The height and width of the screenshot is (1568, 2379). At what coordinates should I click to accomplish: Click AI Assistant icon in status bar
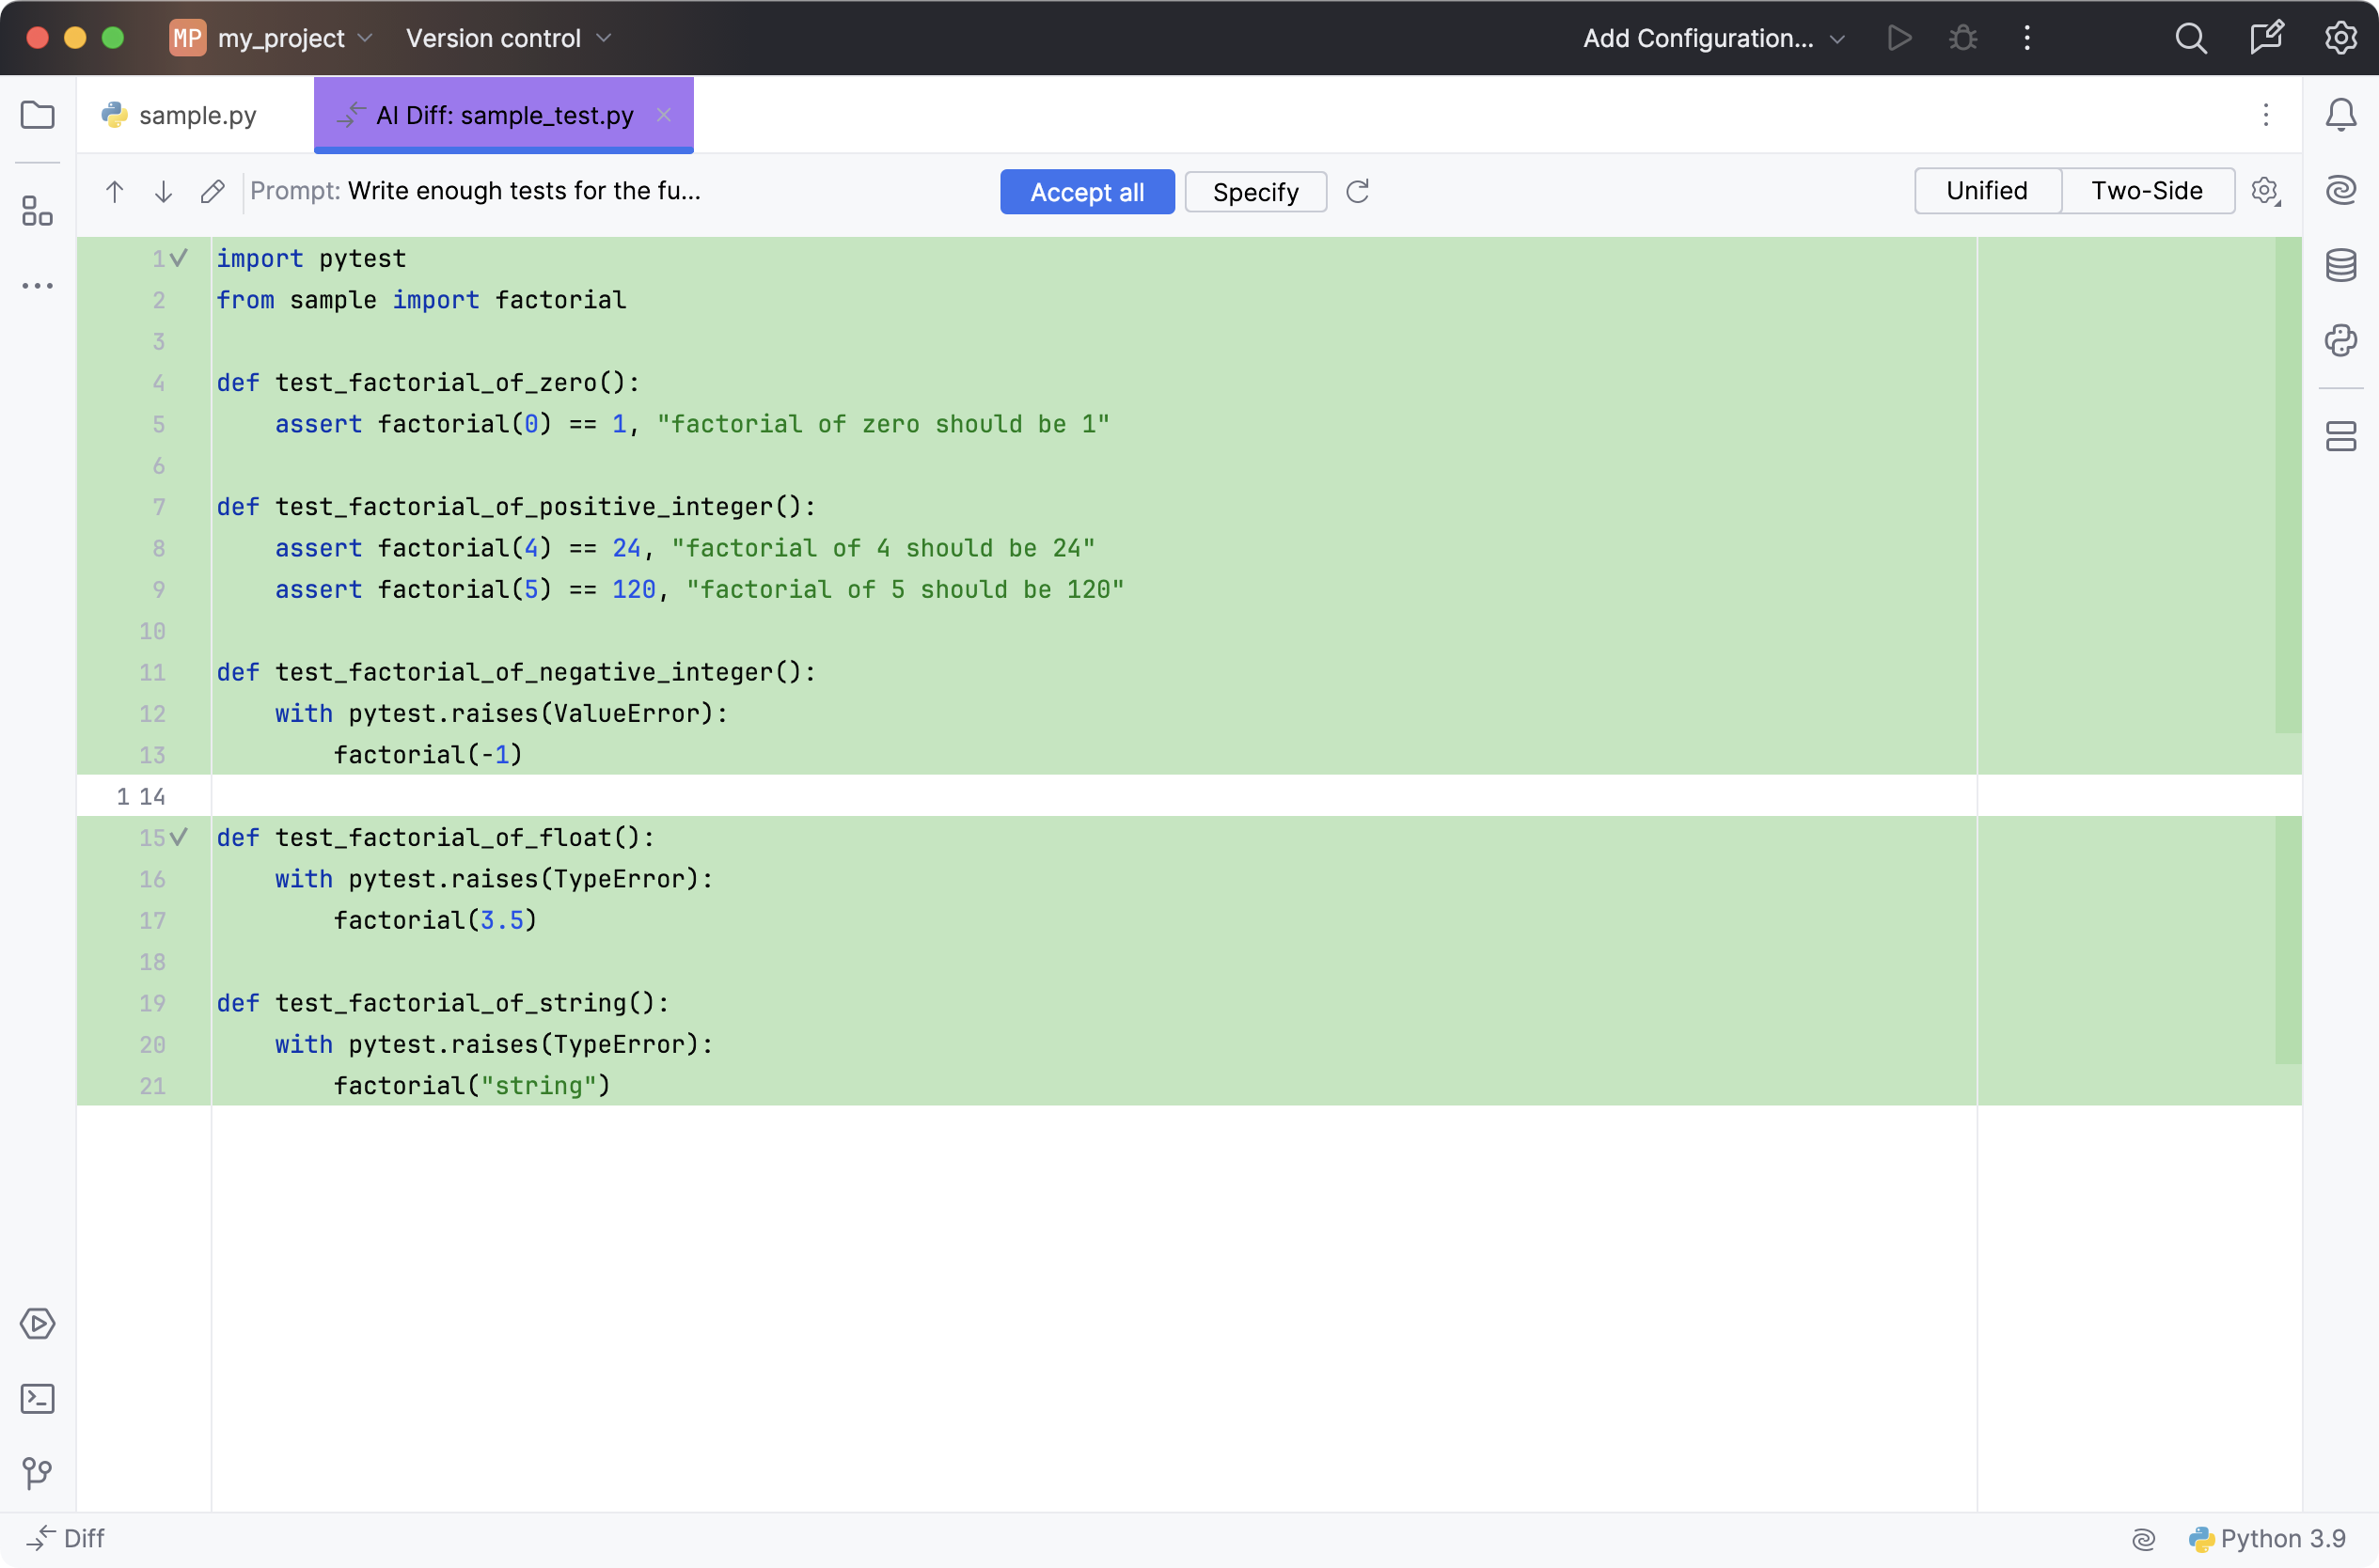(x=2143, y=1539)
